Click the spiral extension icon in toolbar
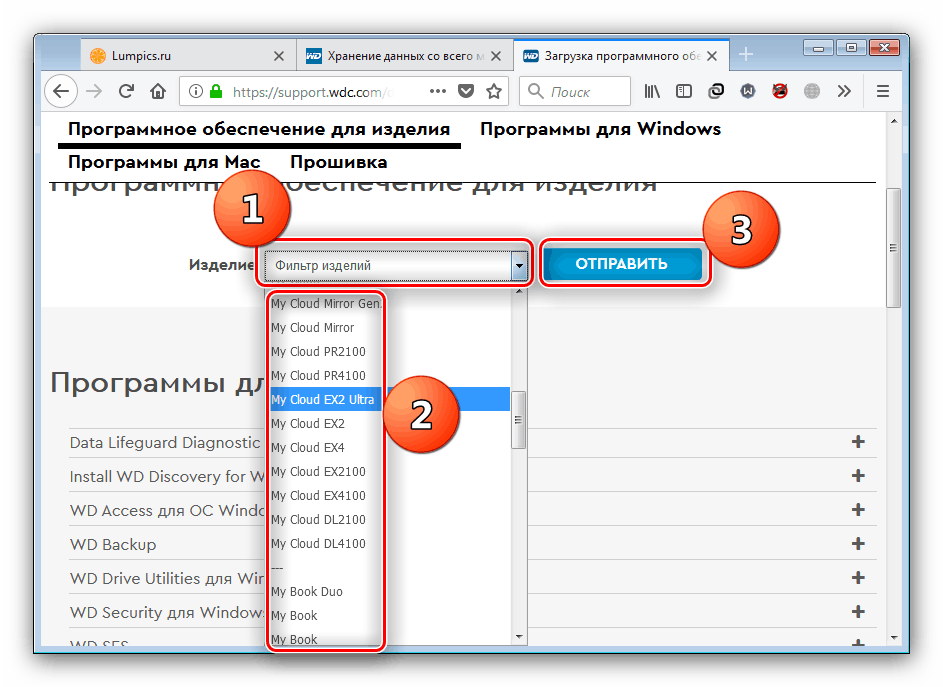 [x=716, y=91]
